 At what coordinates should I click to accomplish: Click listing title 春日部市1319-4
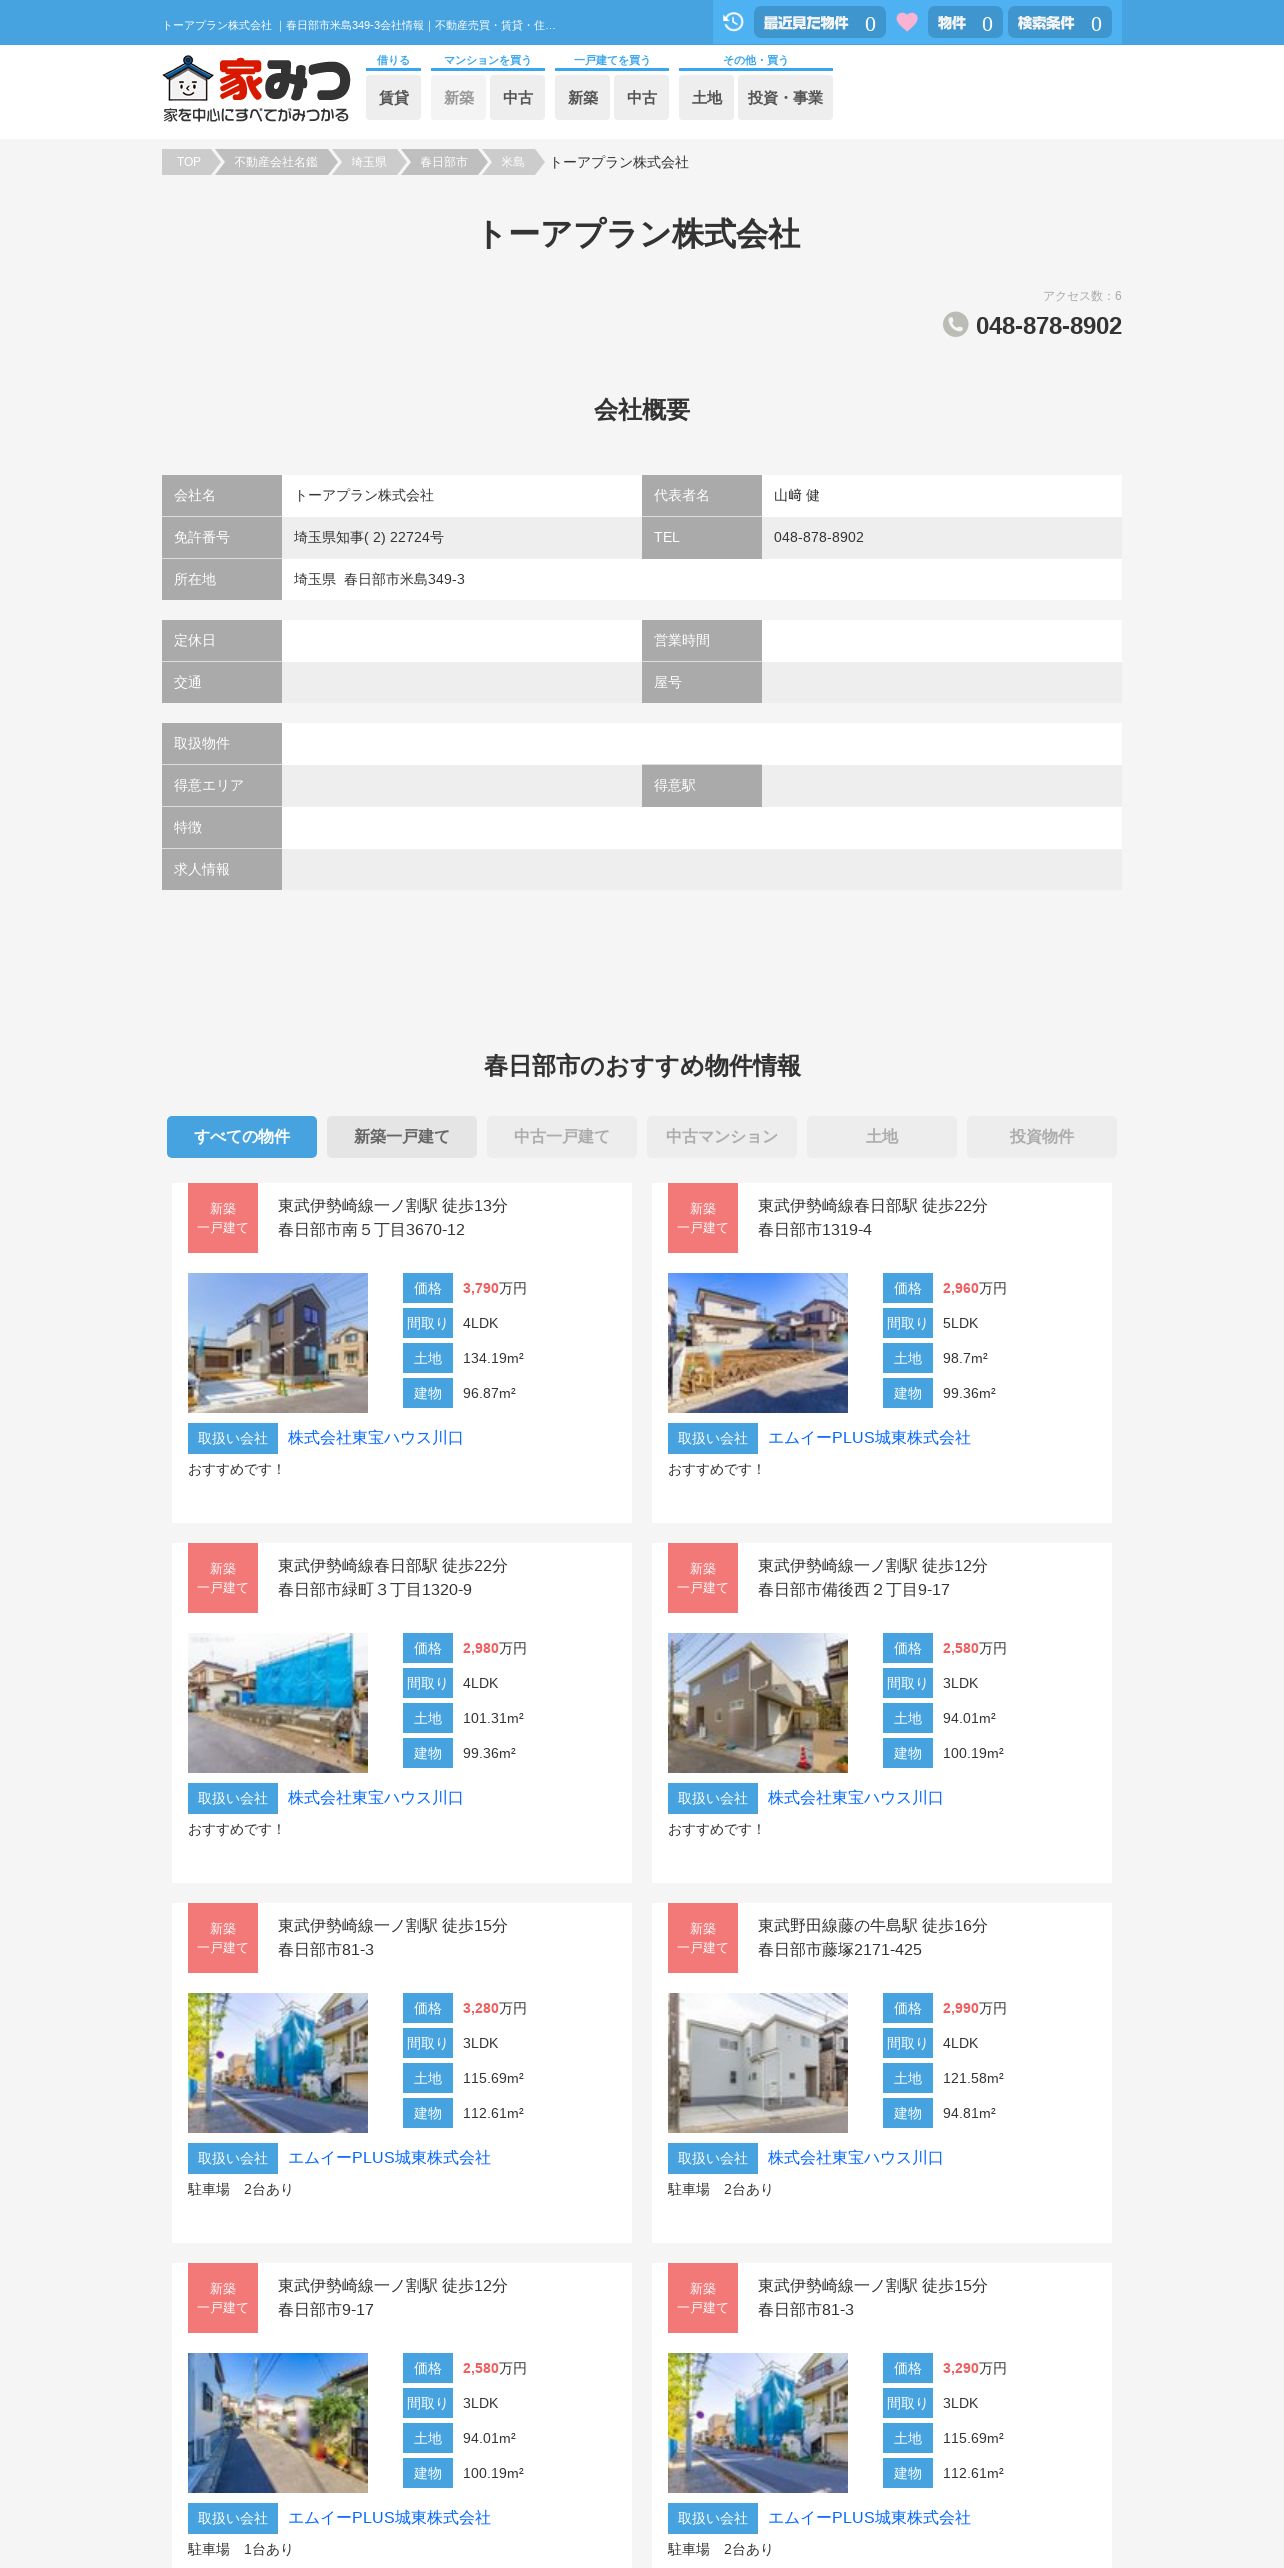point(814,1230)
